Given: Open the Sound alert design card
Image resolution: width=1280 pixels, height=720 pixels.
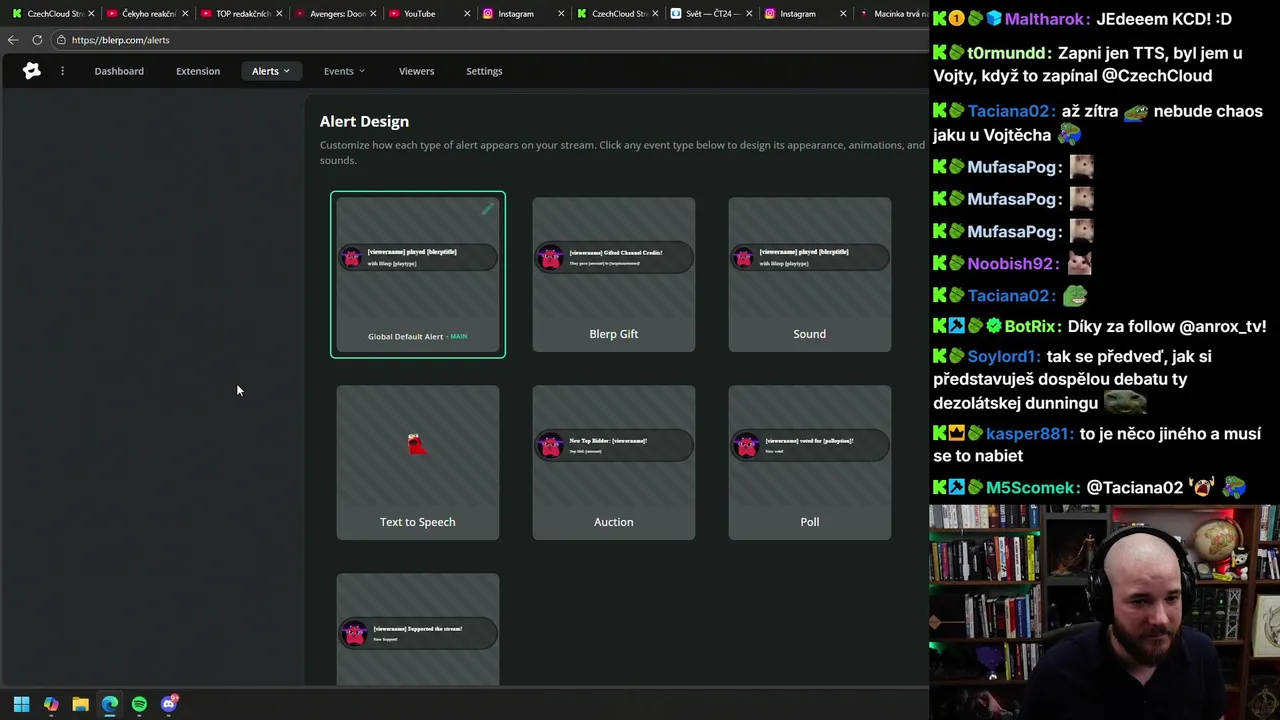Looking at the screenshot, I should (x=810, y=274).
